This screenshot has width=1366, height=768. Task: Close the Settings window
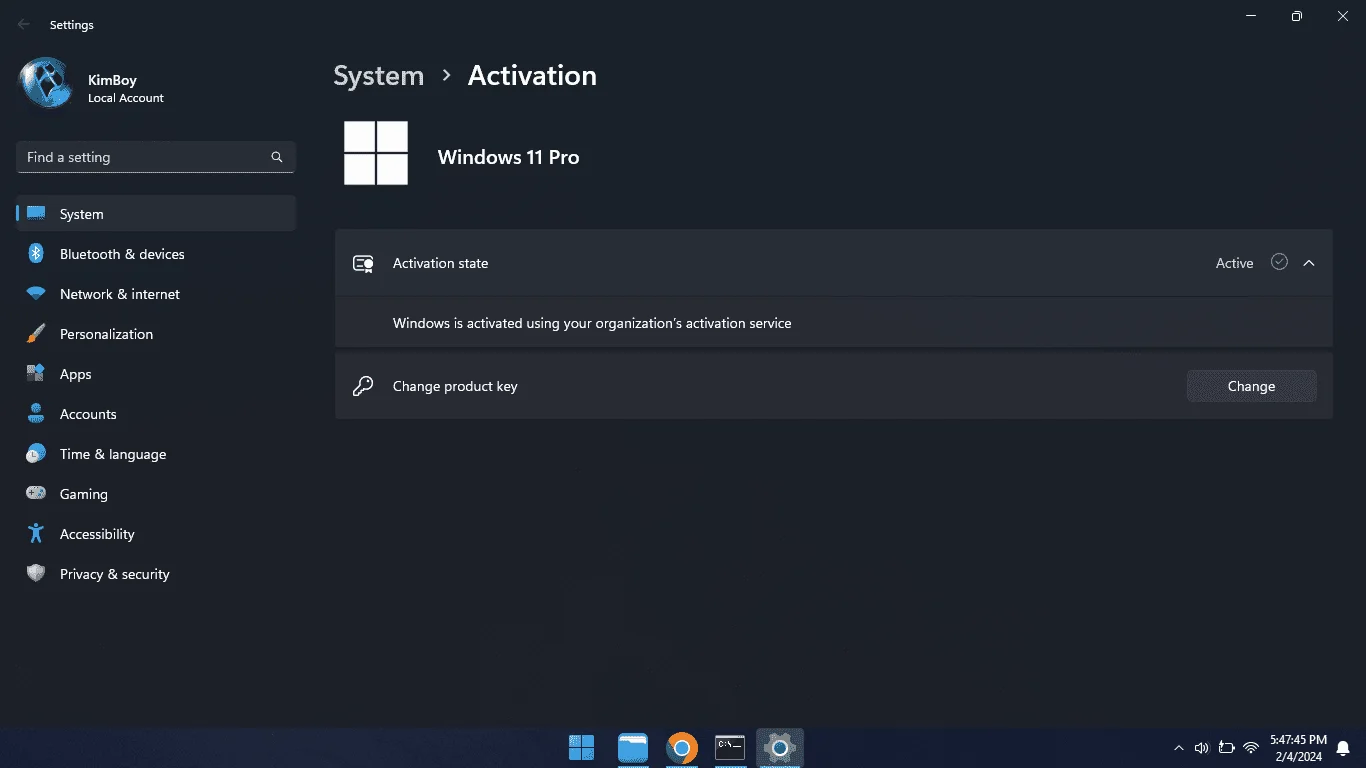pos(1343,16)
